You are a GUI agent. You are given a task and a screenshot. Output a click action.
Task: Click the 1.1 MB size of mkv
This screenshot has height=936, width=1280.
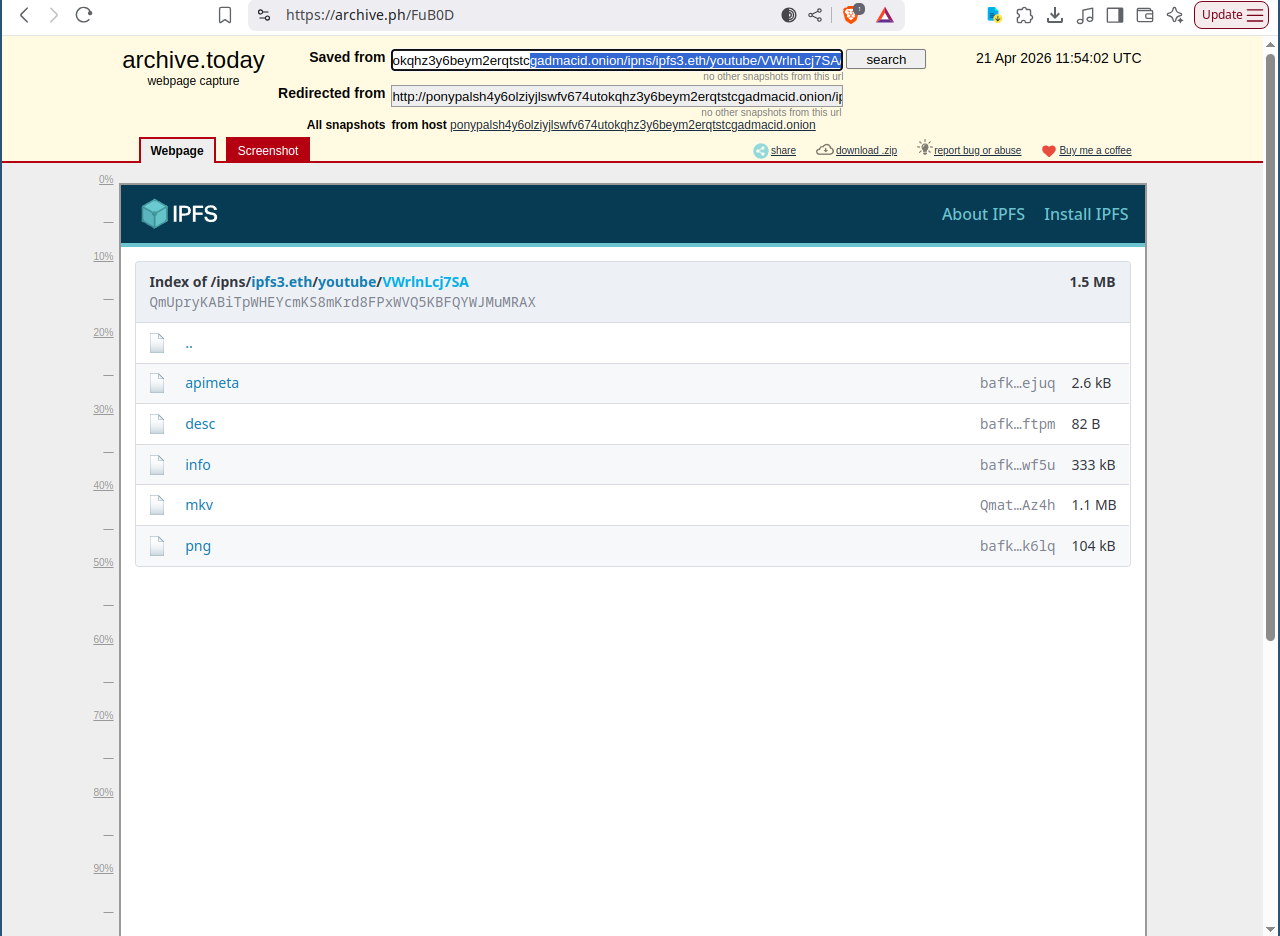coord(1093,505)
